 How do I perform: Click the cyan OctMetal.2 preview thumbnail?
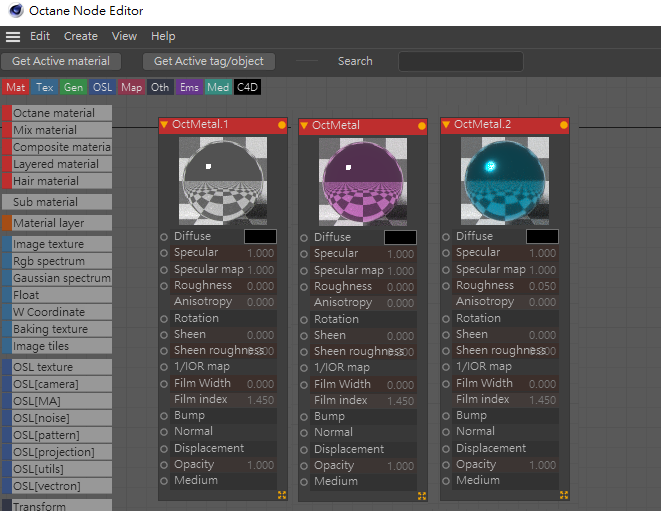point(505,181)
